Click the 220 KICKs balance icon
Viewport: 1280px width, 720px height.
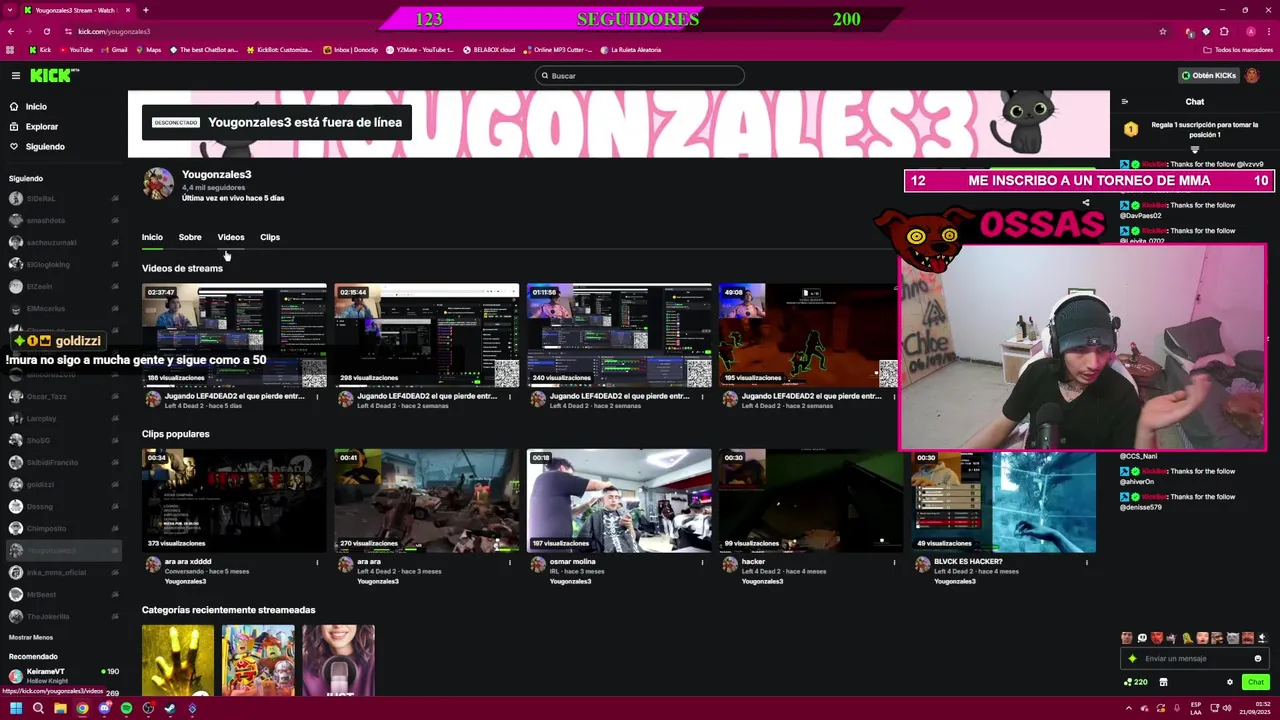(1135, 683)
